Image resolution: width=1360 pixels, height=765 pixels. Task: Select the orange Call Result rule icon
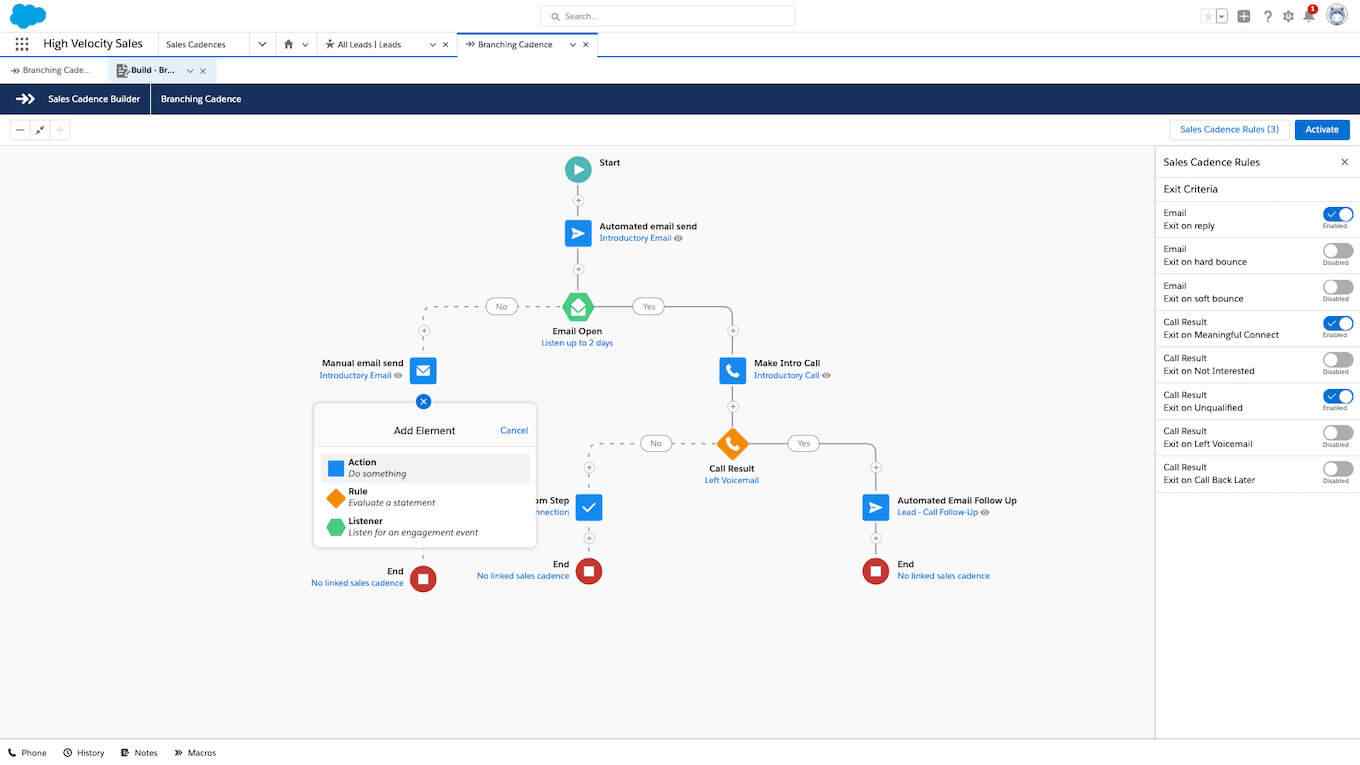(x=733, y=443)
